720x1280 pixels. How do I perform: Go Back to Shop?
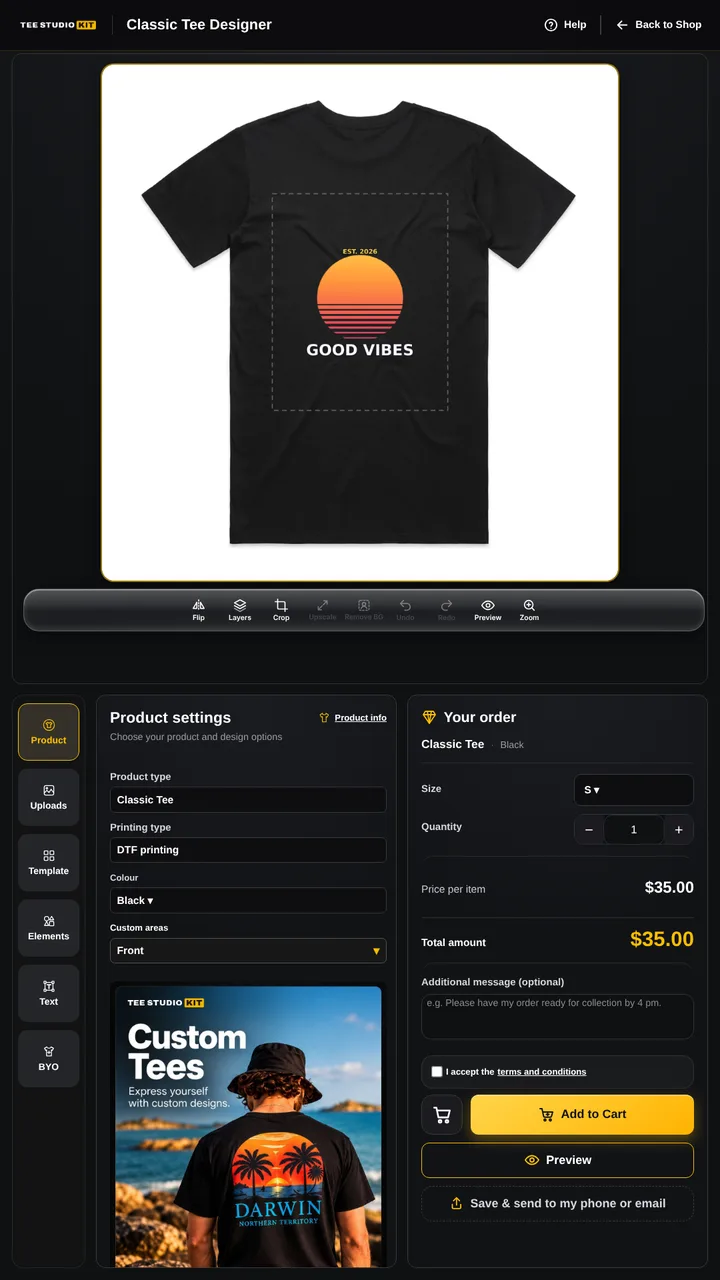click(x=659, y=25)
